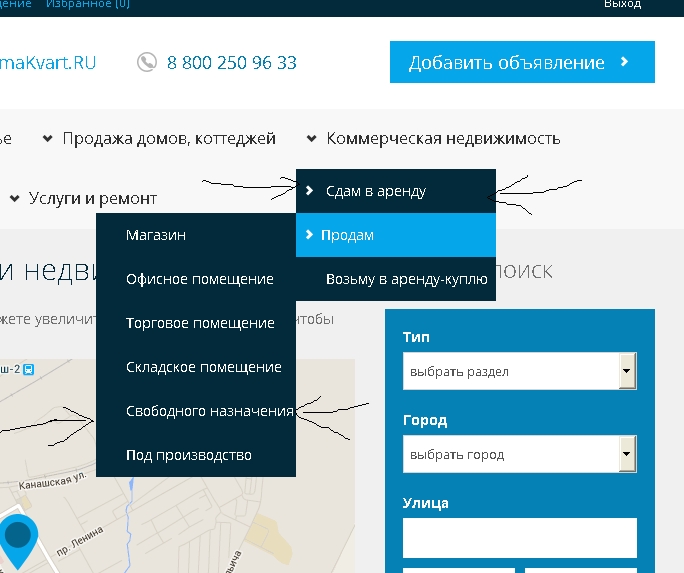
Task: Click the bus stop icon on map
Action: point(28,368)
